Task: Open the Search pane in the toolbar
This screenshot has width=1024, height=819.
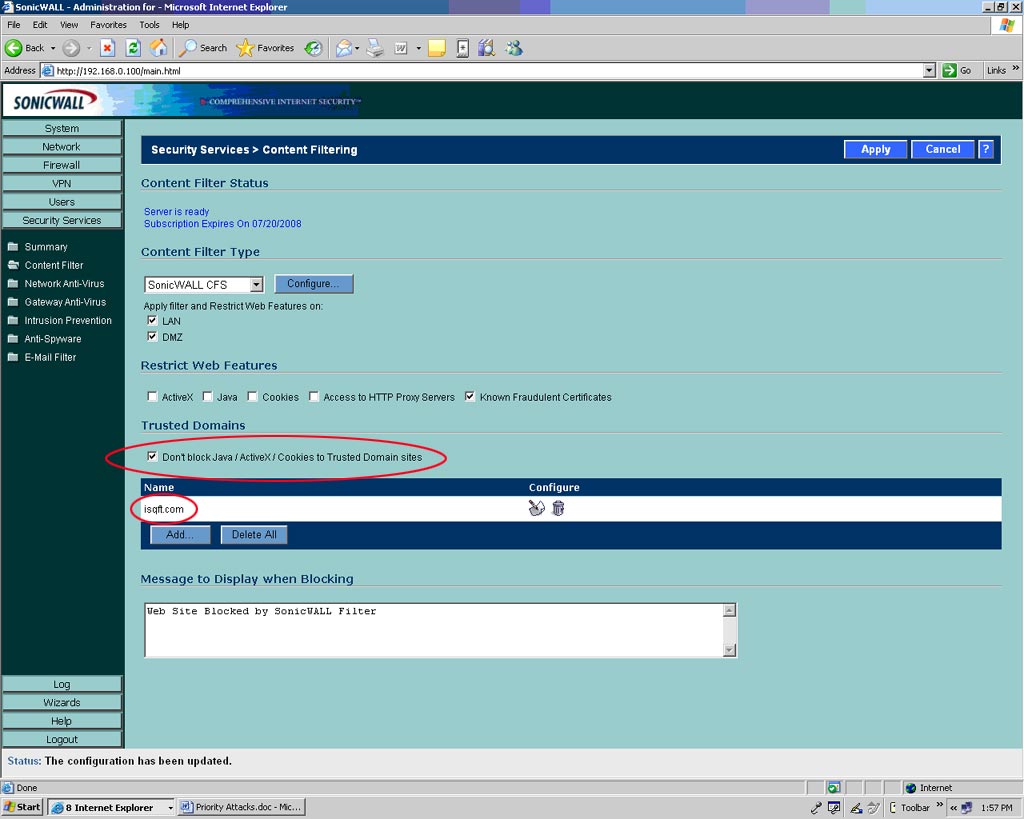Action: 202,48
